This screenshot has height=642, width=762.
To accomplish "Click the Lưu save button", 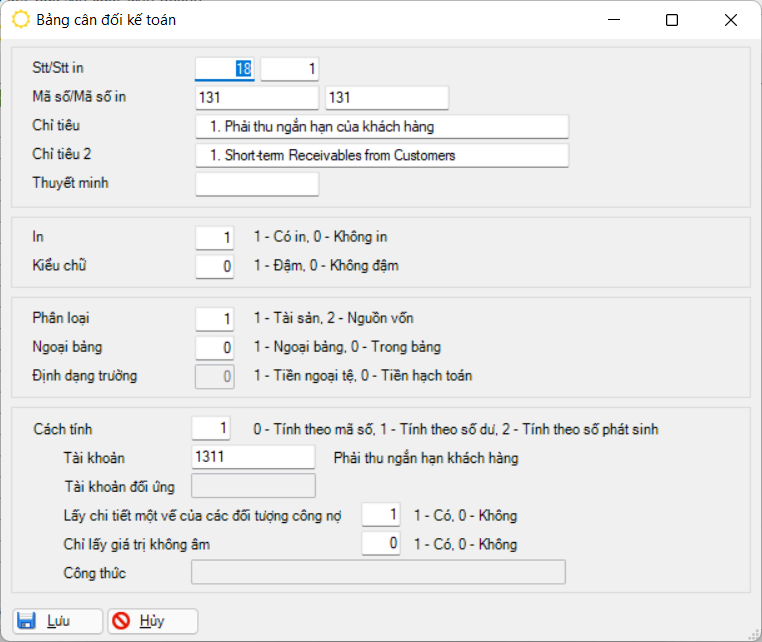I will (58, 621).
